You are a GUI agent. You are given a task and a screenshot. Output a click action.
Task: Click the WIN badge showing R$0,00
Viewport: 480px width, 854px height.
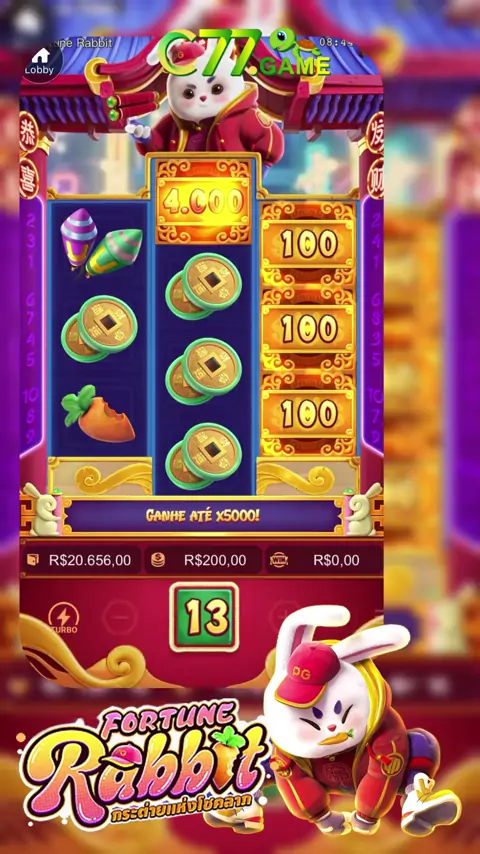pyautogui.click(x=323, y=560)
